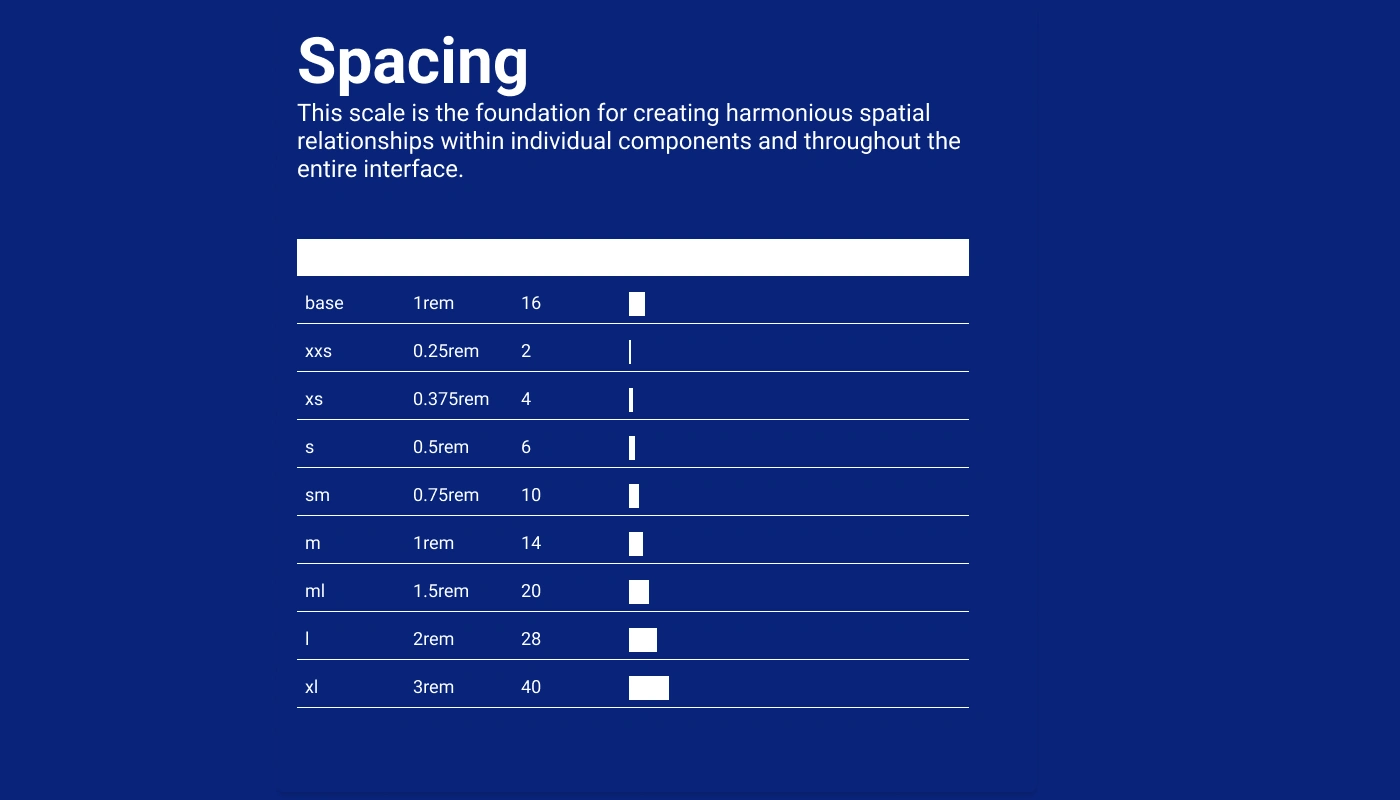
Task: Click the ml row preview bar
Action: 639,592
